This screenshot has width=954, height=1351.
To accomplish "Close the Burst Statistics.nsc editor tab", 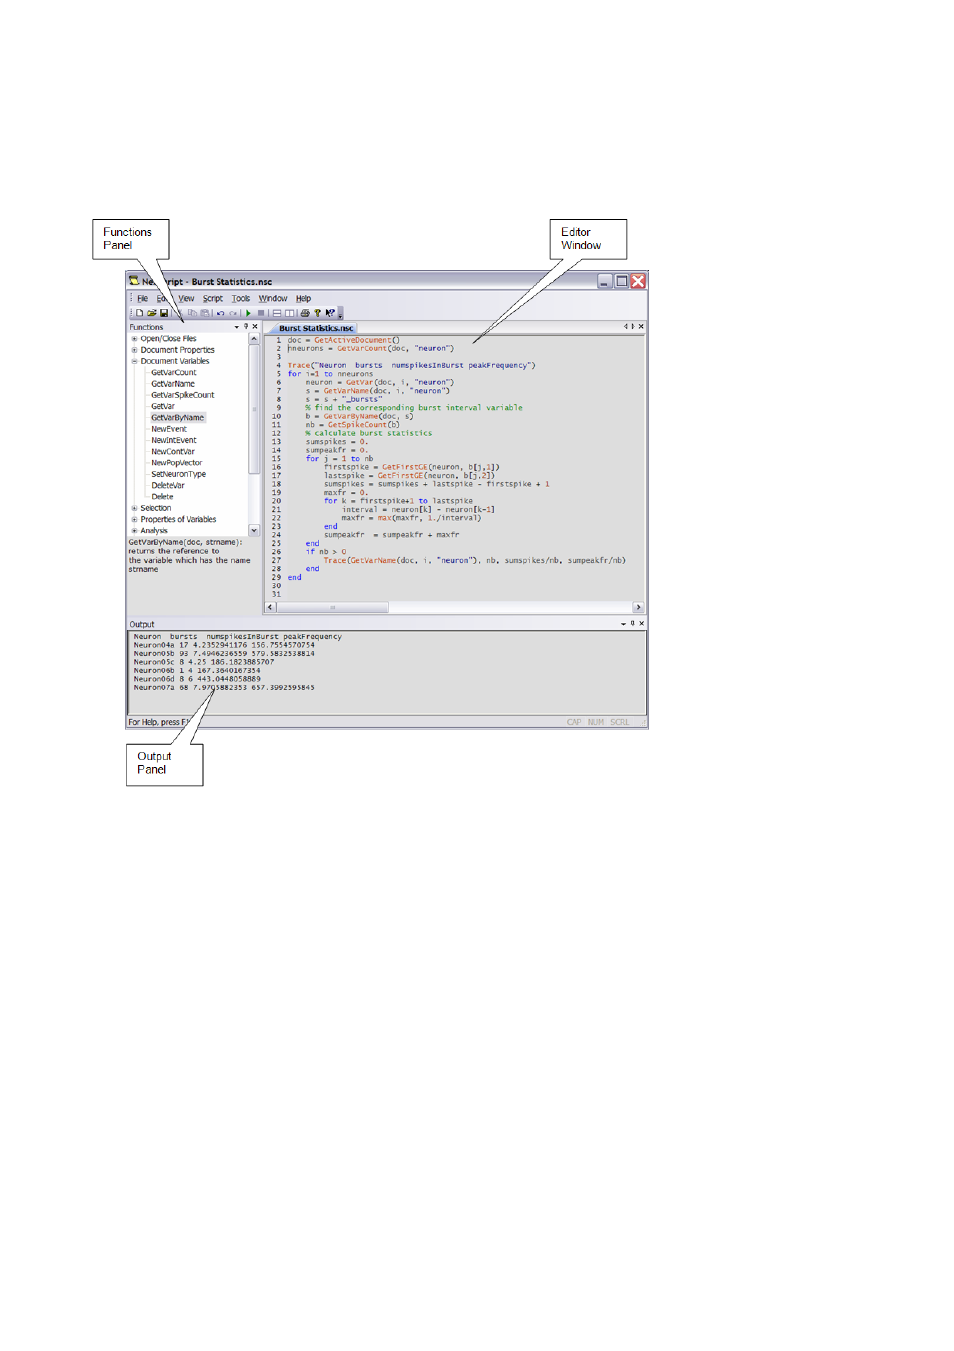I will click(641, 326).
